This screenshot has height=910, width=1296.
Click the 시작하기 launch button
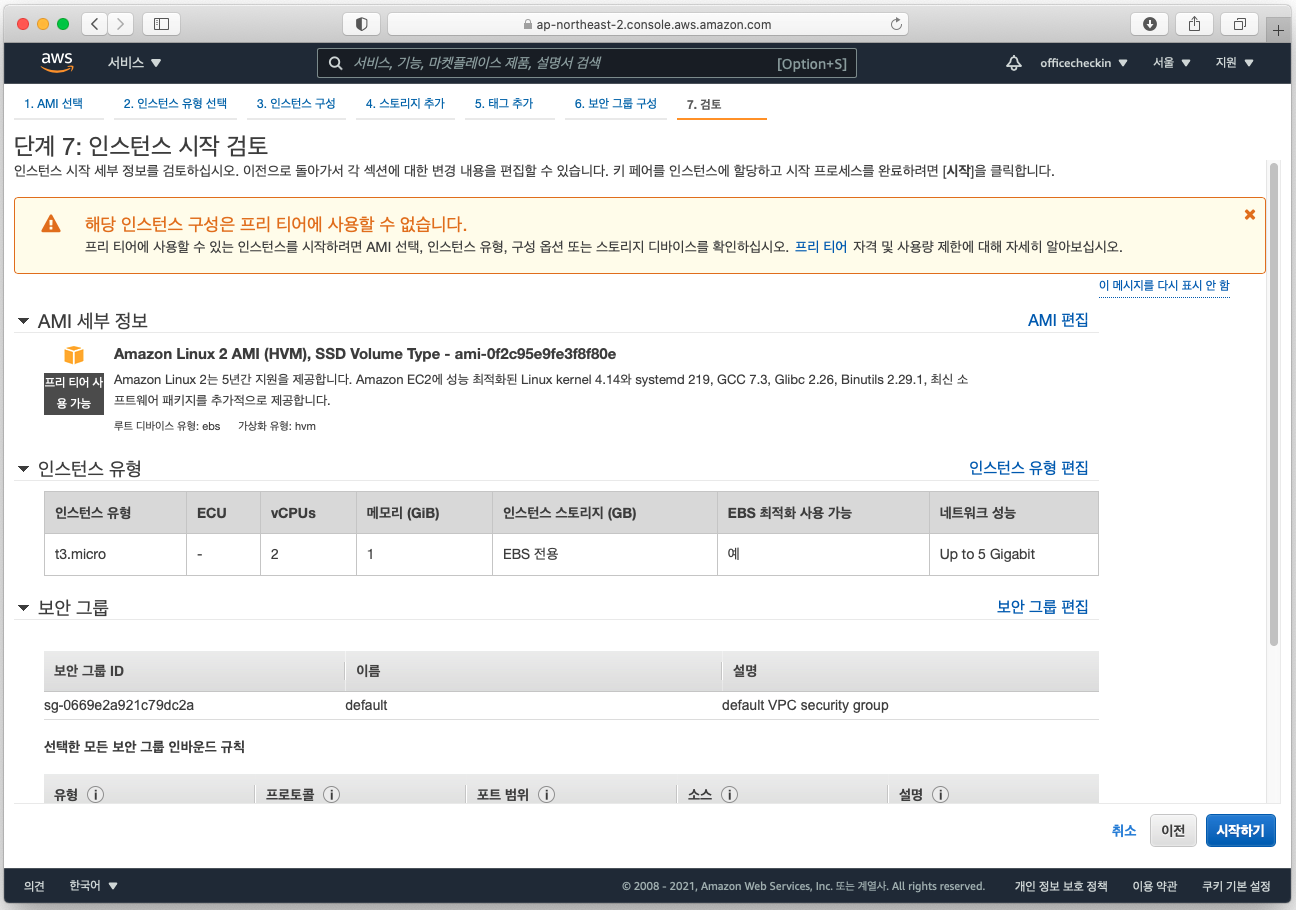[1240, 830]
